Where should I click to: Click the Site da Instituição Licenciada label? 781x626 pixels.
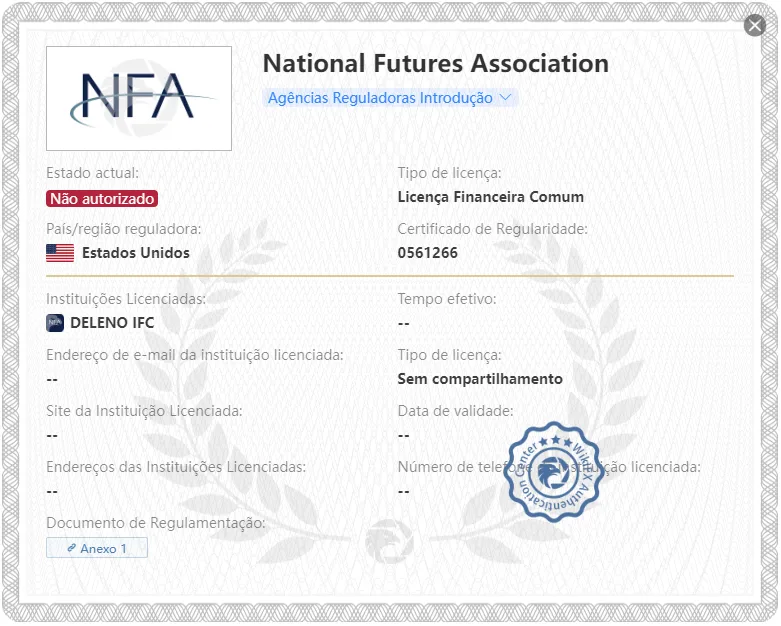144,411
